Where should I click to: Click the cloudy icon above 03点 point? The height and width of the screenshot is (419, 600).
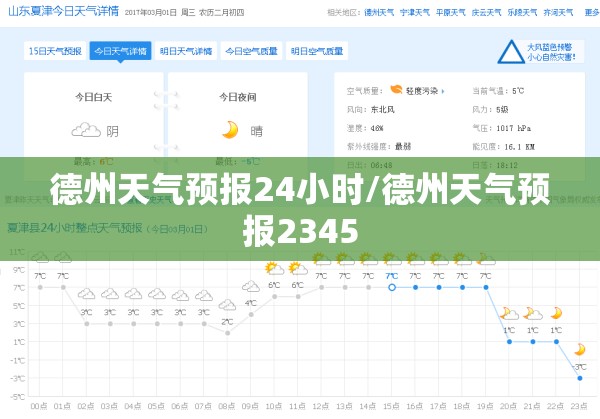click(x=110, y=294)
